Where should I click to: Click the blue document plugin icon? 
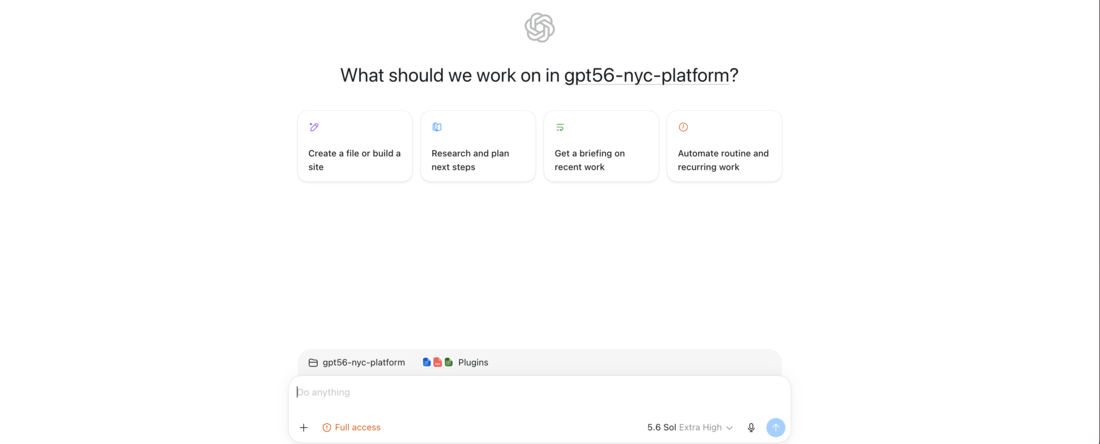(x=427, y=363)
